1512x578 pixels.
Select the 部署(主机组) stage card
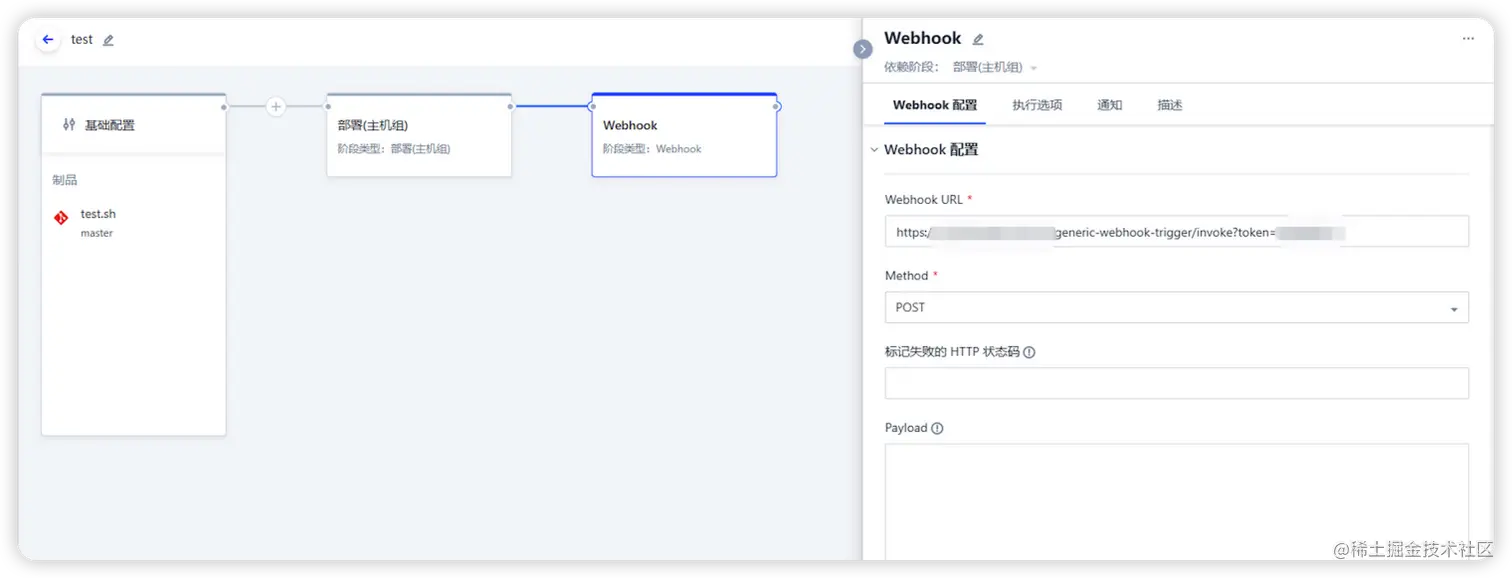coord(419,136)
